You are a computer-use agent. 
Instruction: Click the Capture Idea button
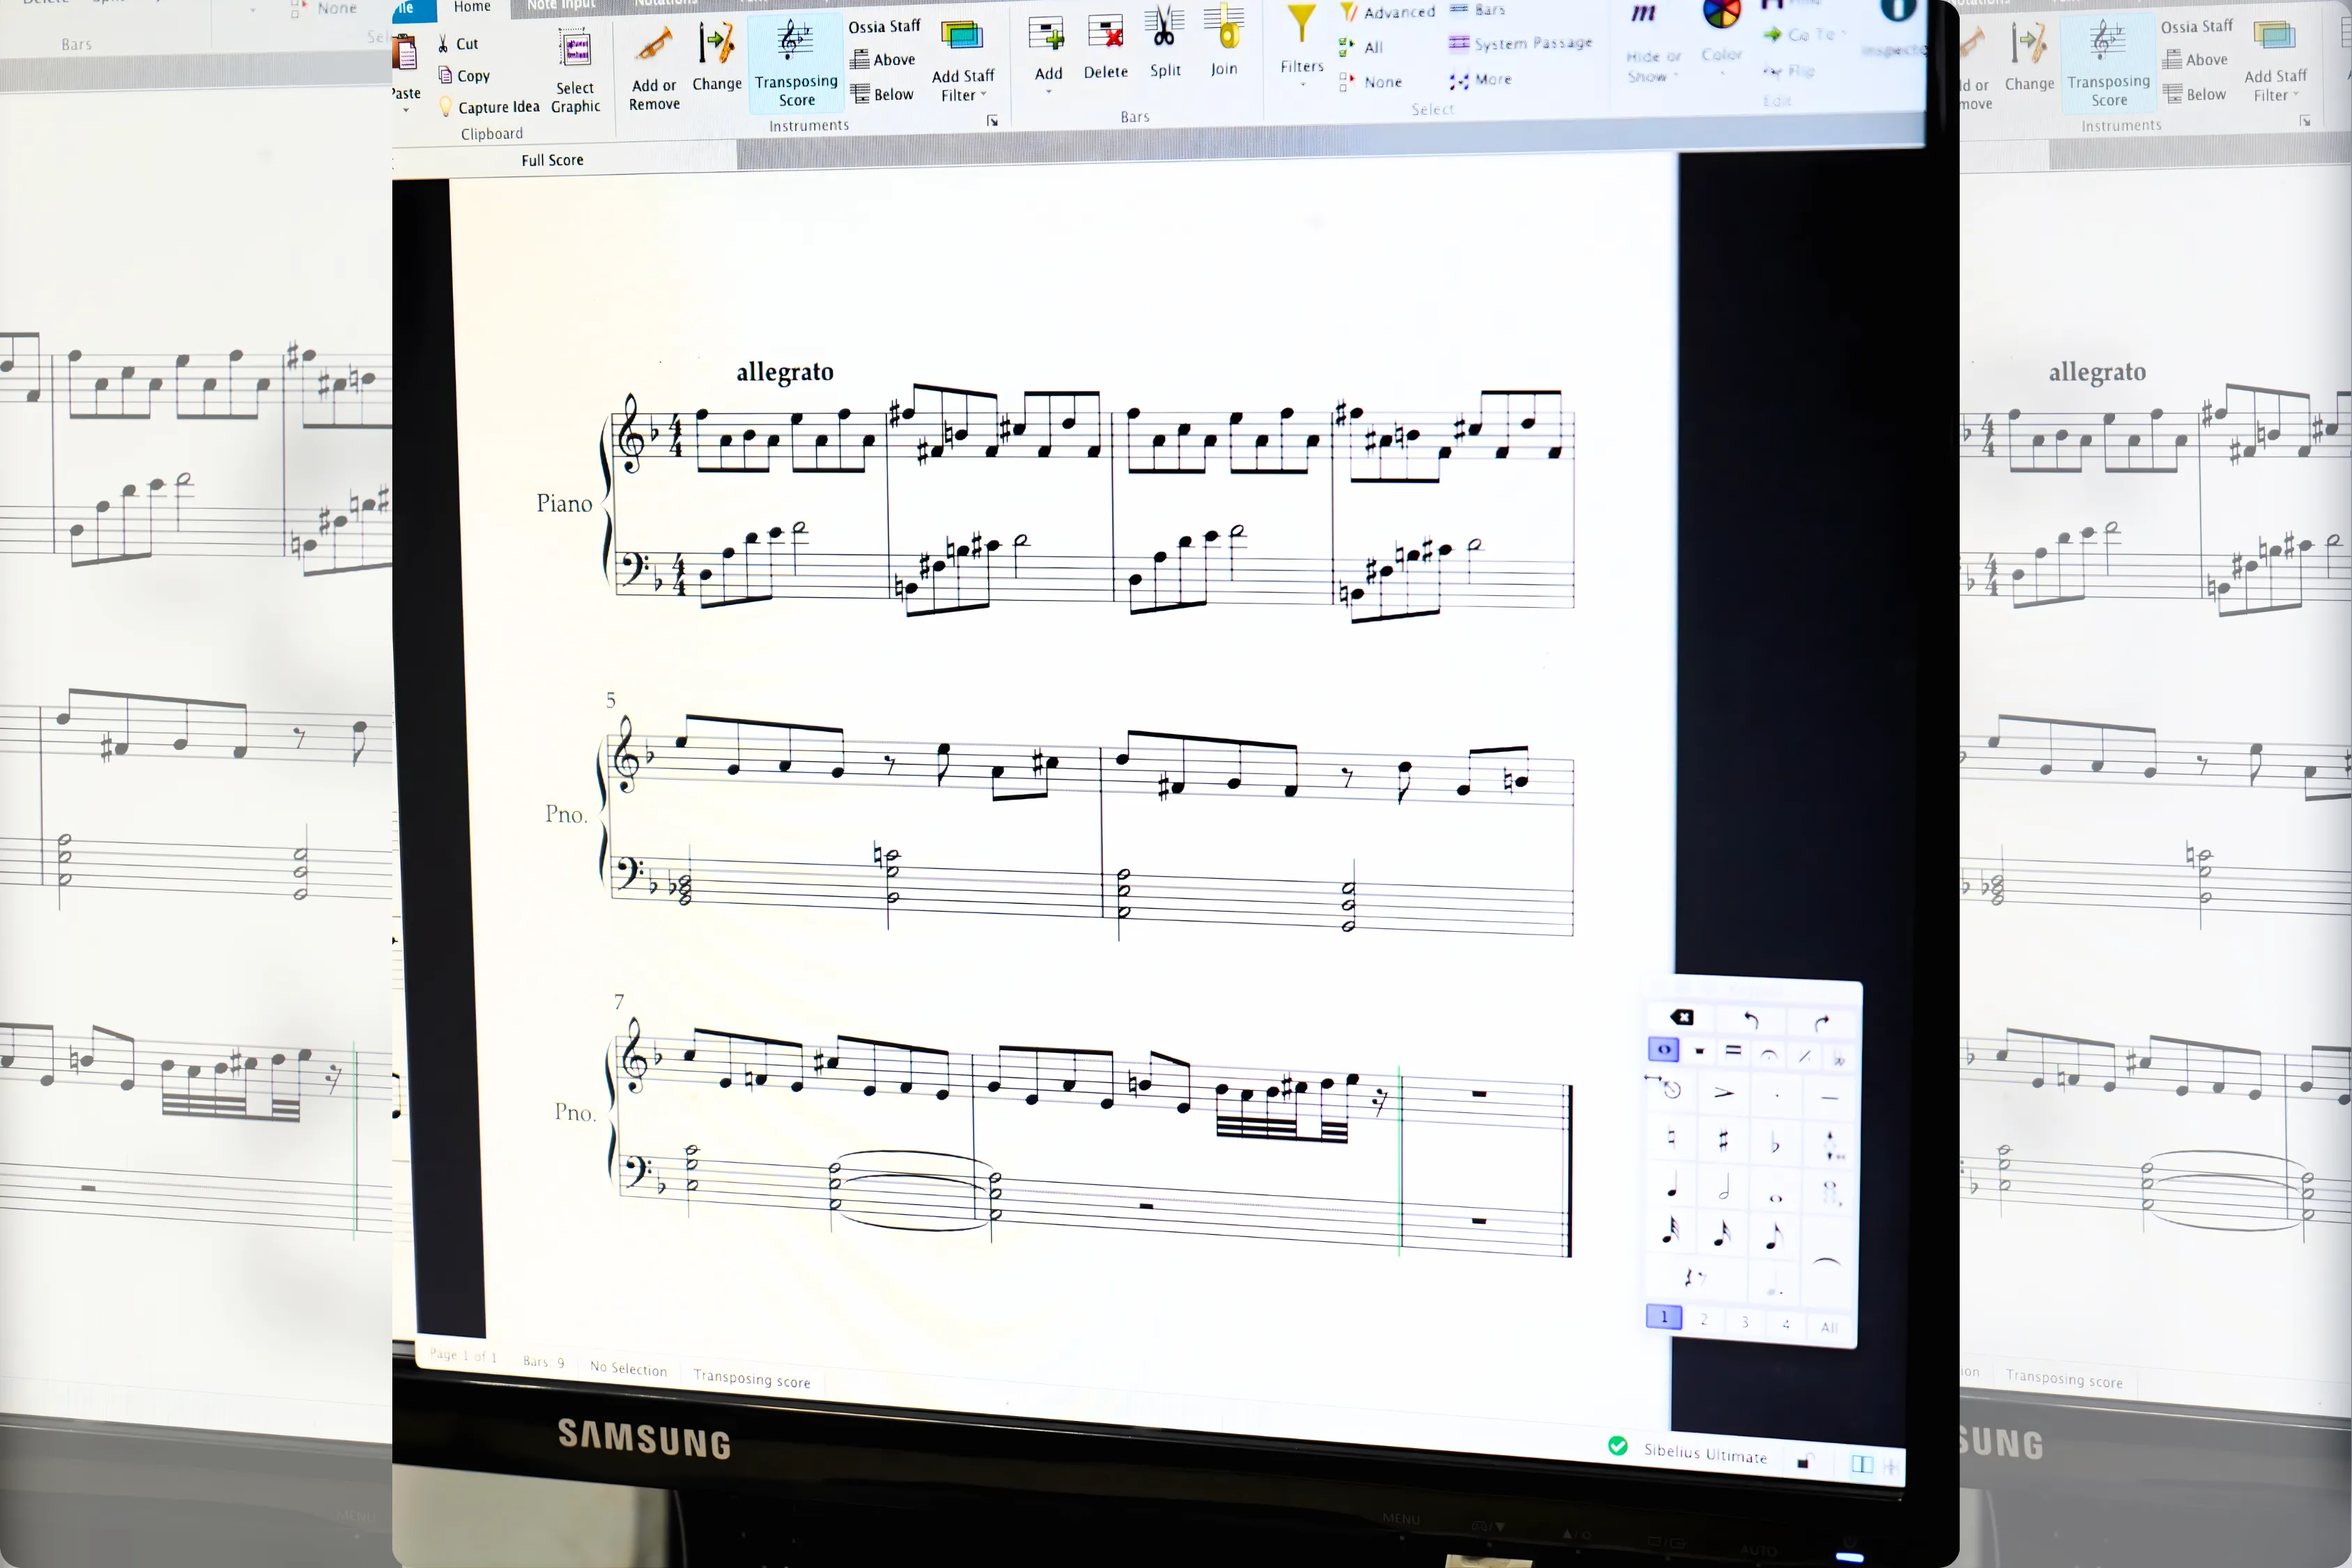(489, 107)
